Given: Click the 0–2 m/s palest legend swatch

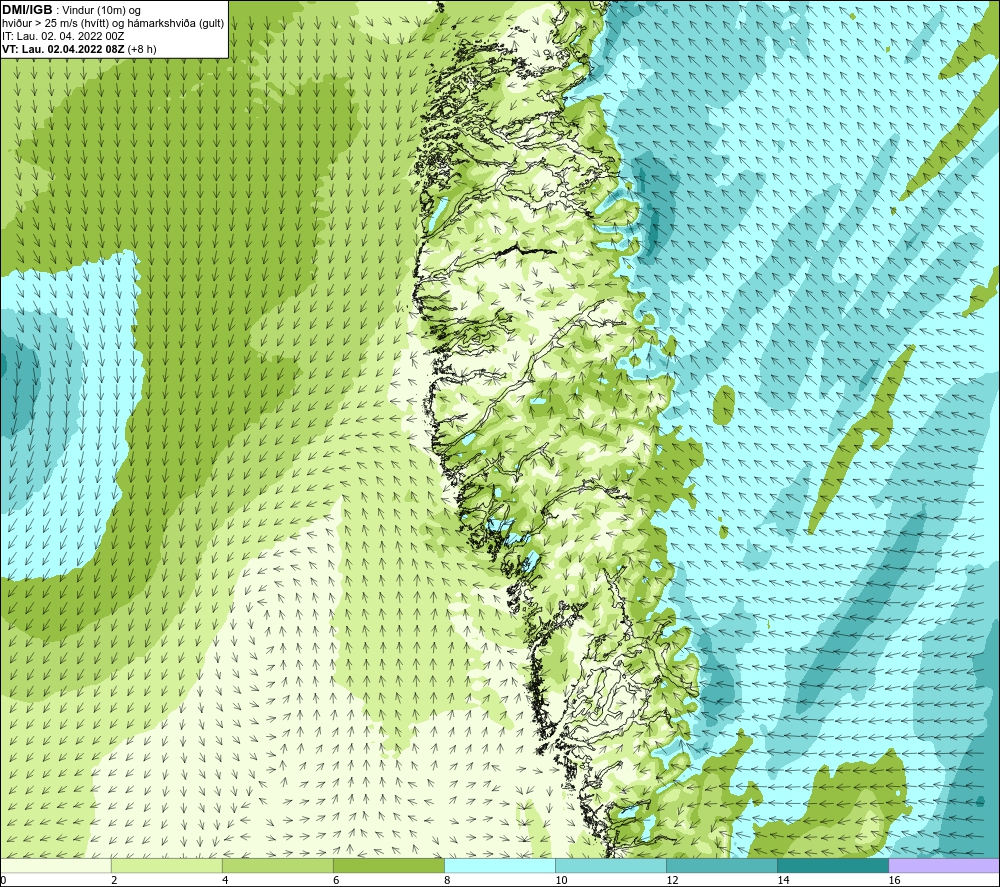Looking at the screenshot, I should pyautogui.click(x=55, y=866).
